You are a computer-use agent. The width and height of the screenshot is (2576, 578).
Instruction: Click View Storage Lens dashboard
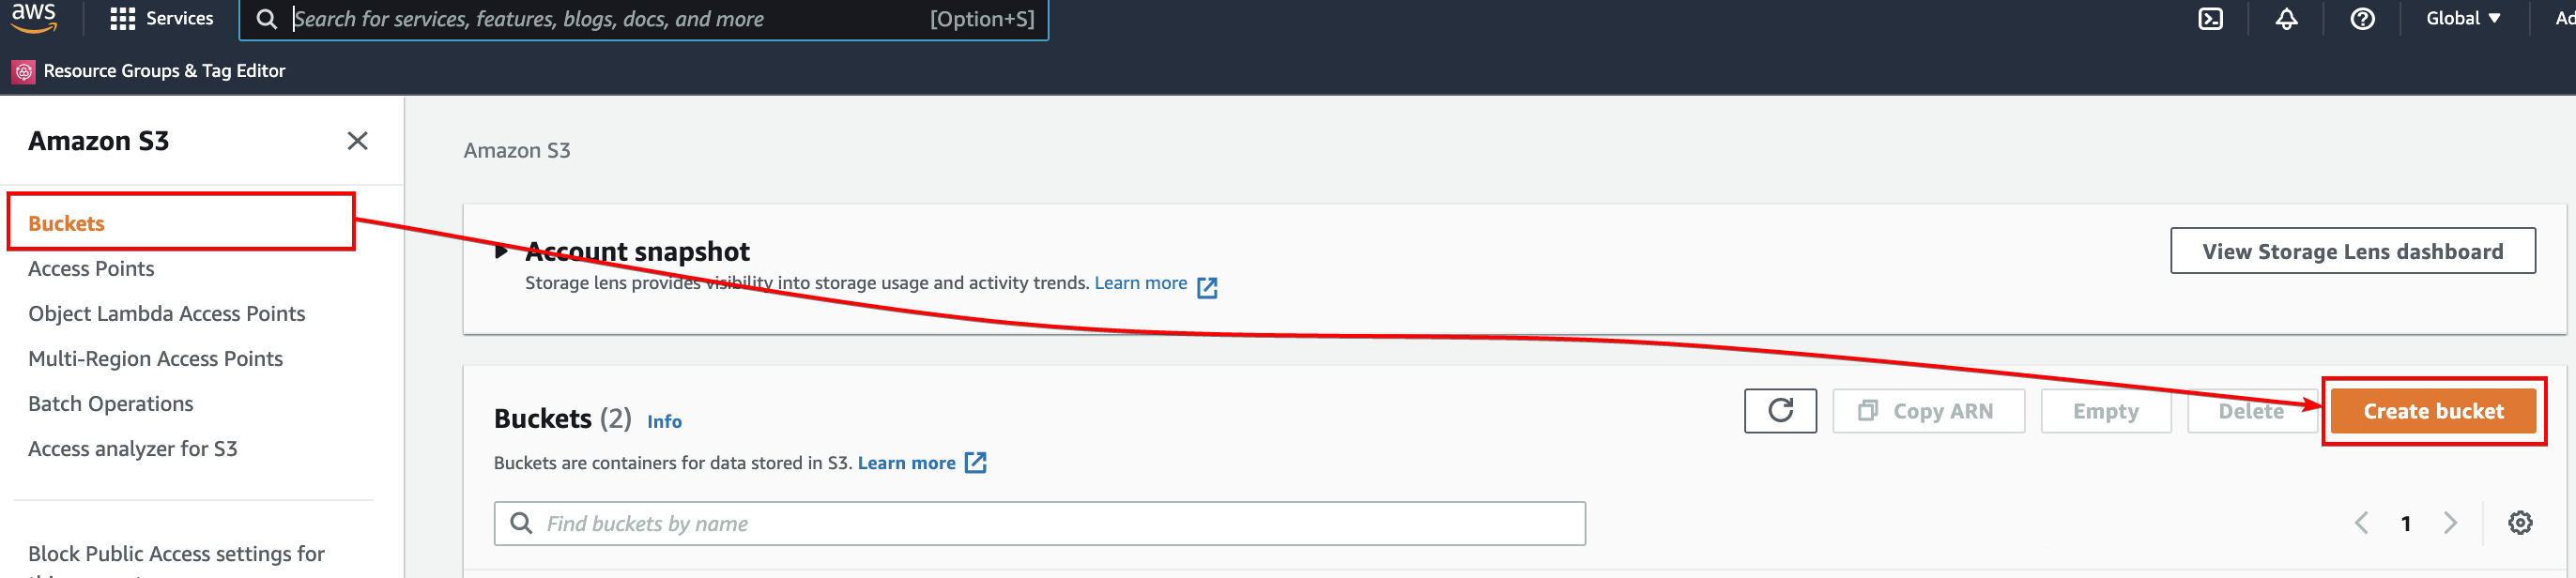[2352, 251]
